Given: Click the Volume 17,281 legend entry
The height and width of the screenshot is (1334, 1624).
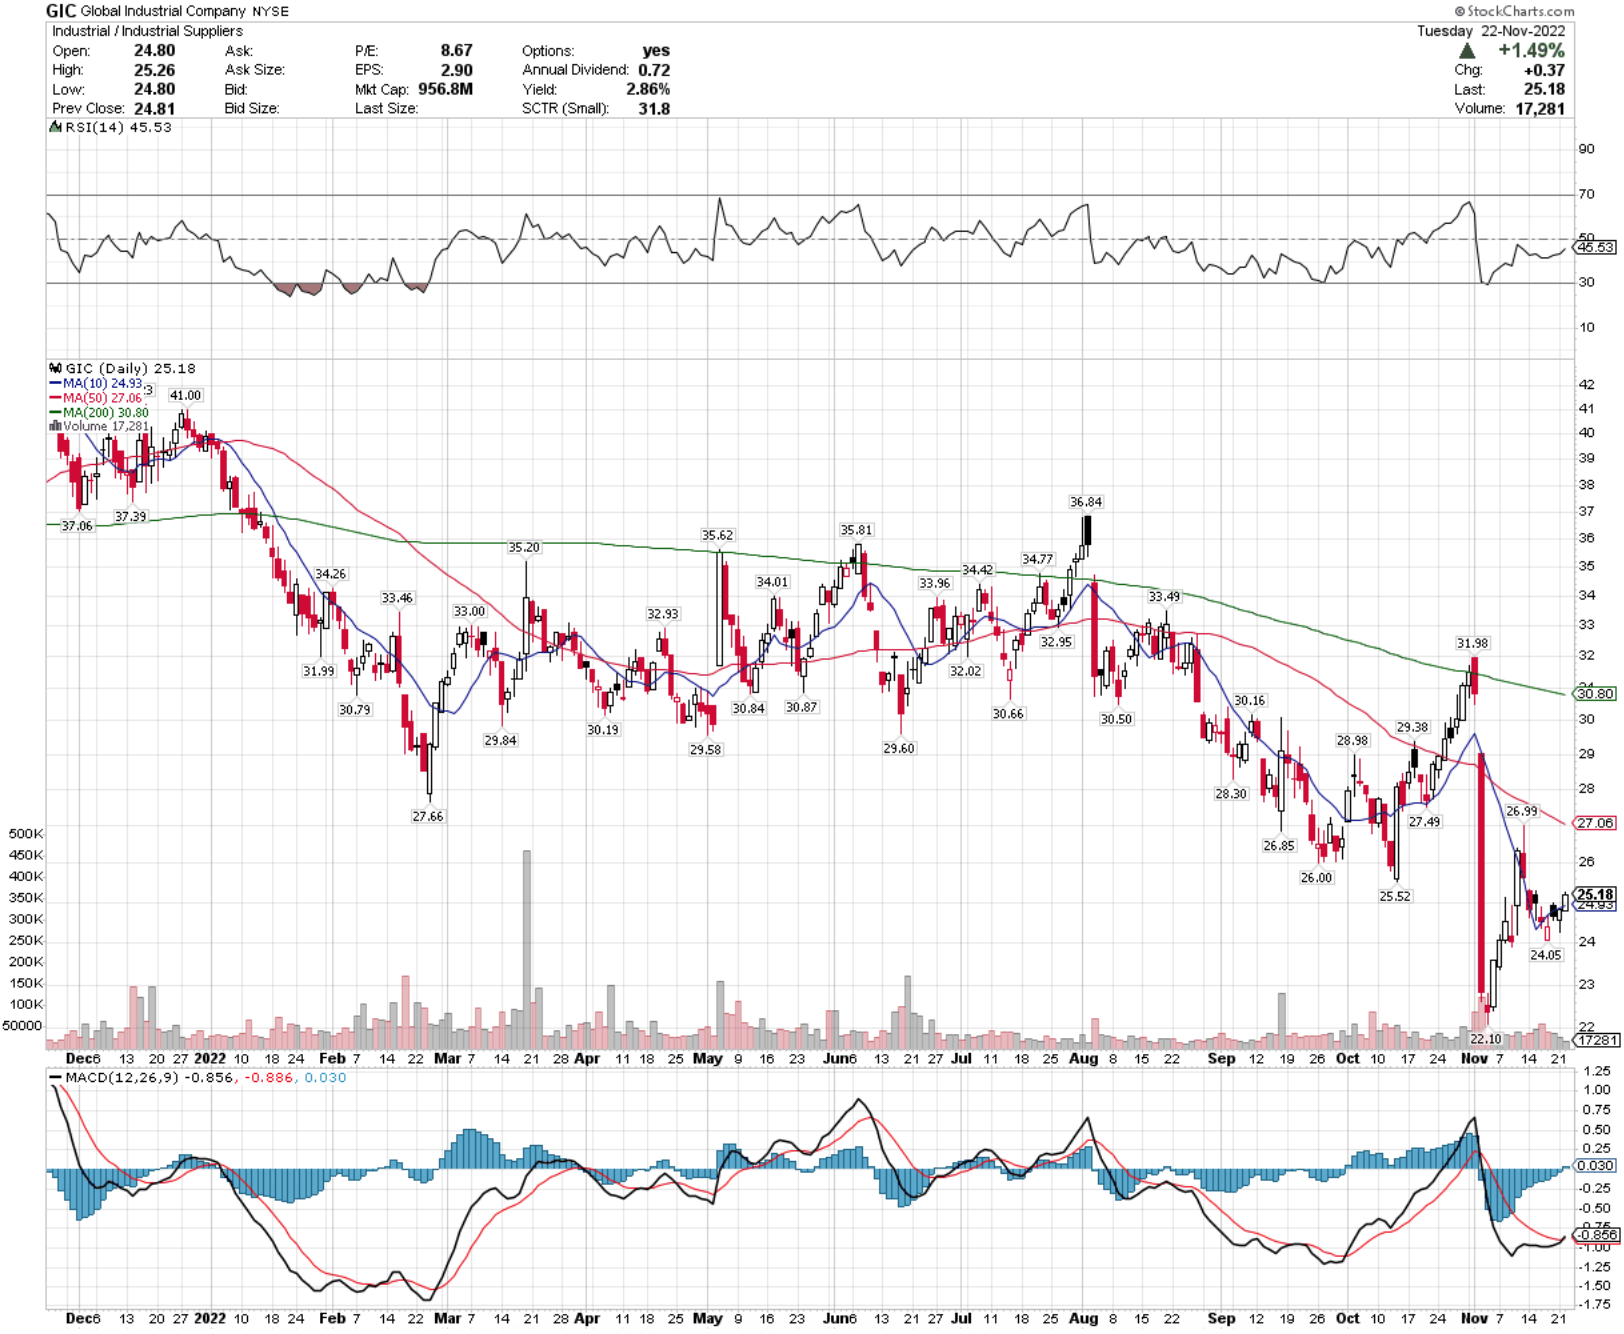Looking at the screenshot, I should pyautogui.click(x=98, y=426).
